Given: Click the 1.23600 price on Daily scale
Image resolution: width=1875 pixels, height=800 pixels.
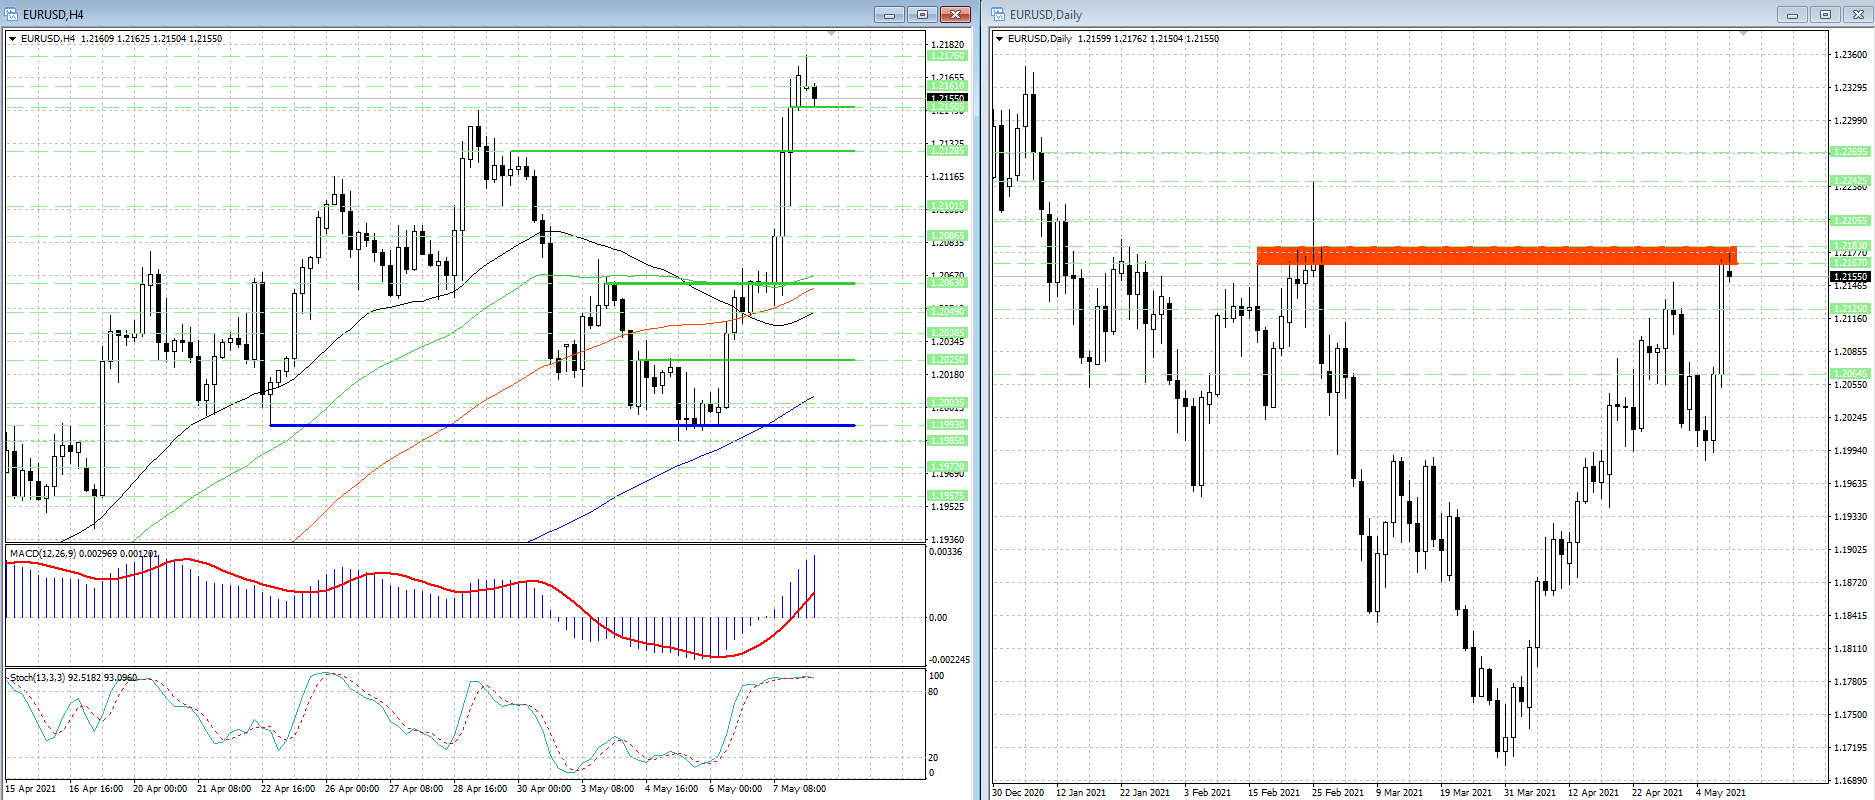Looking at the screenshot, I should point(1851,55).
